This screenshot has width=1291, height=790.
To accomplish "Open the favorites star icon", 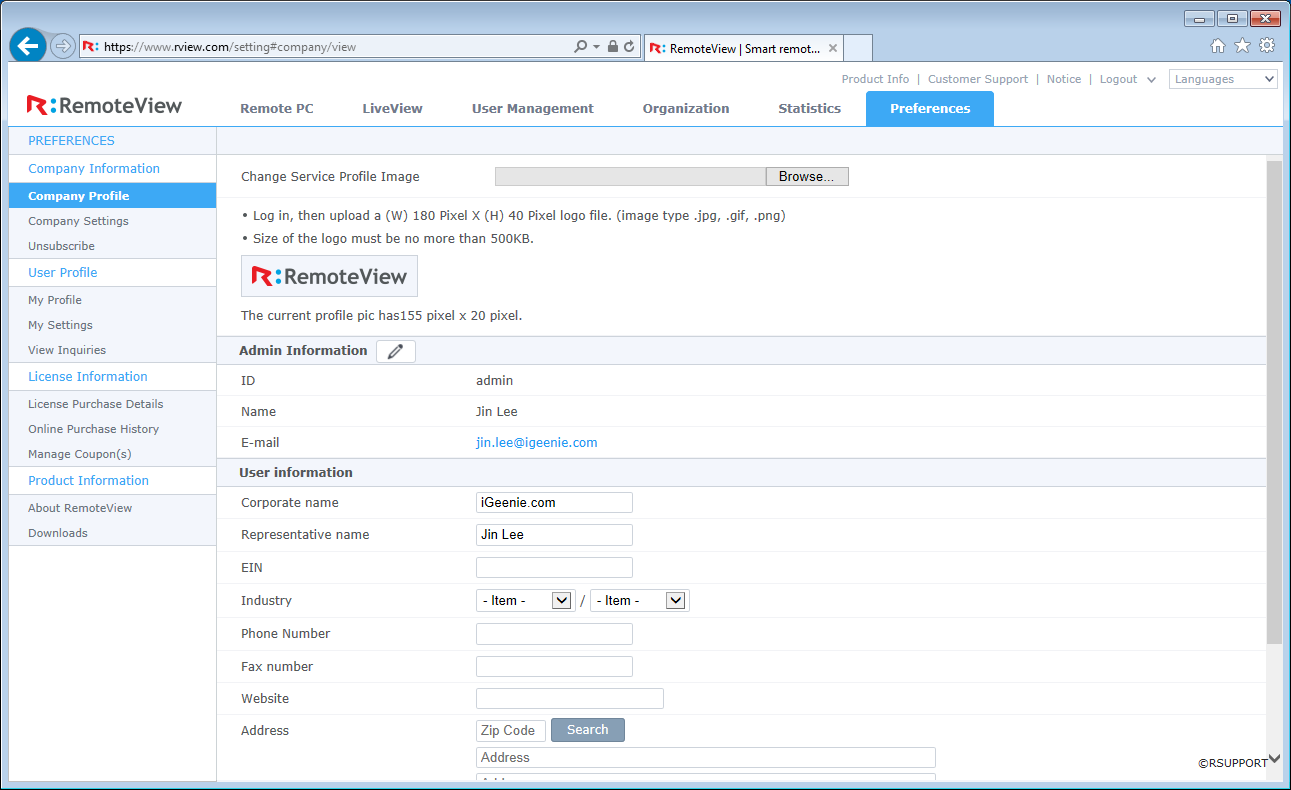I will (x=1242, y=45).
